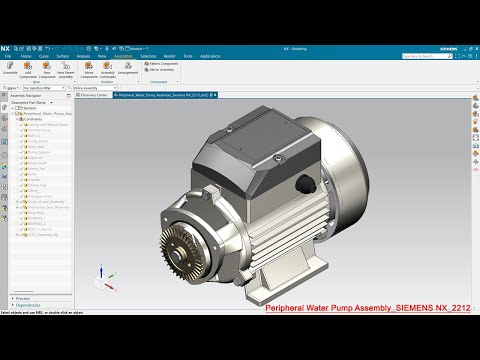Expand the Constraints tree node
Viewport: 480px width, 360px height.
coord(17,119)
